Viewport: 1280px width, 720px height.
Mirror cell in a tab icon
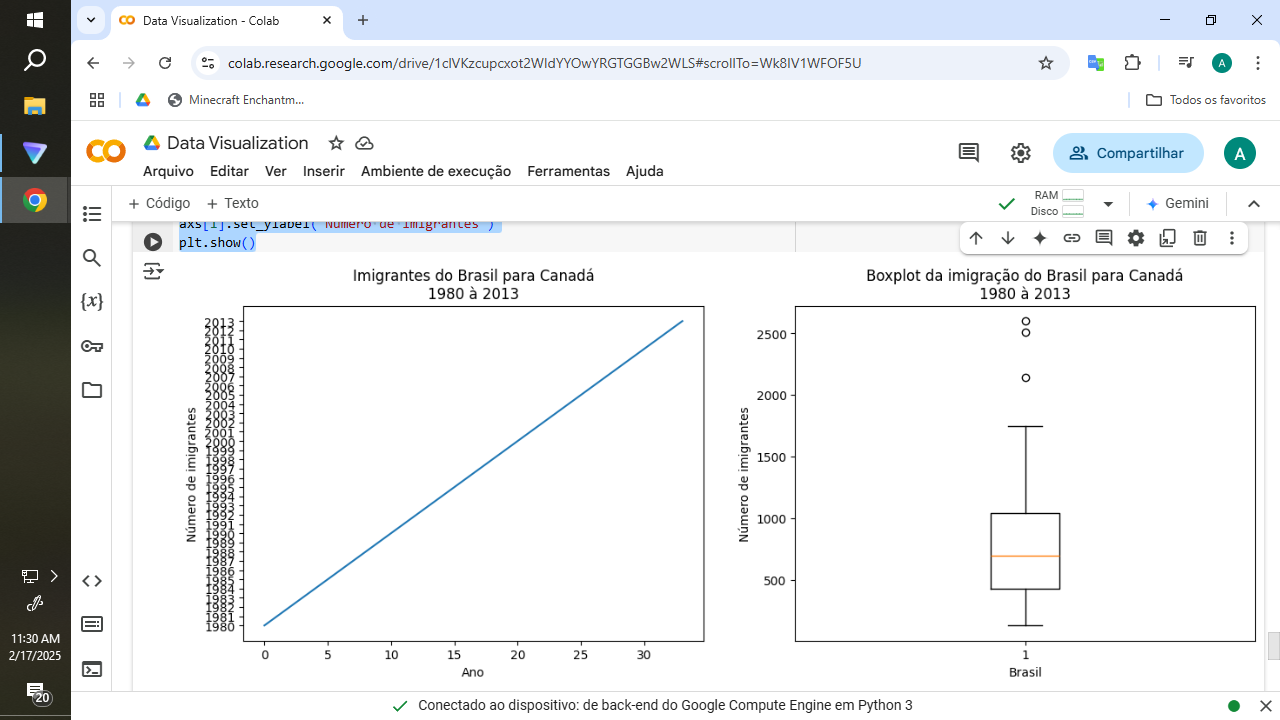click(1168, 238)
